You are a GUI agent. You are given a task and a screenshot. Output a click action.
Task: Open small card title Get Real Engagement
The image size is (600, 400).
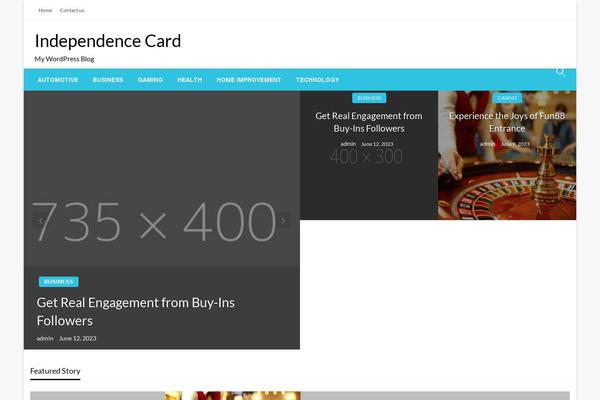[x=369, y=122]
